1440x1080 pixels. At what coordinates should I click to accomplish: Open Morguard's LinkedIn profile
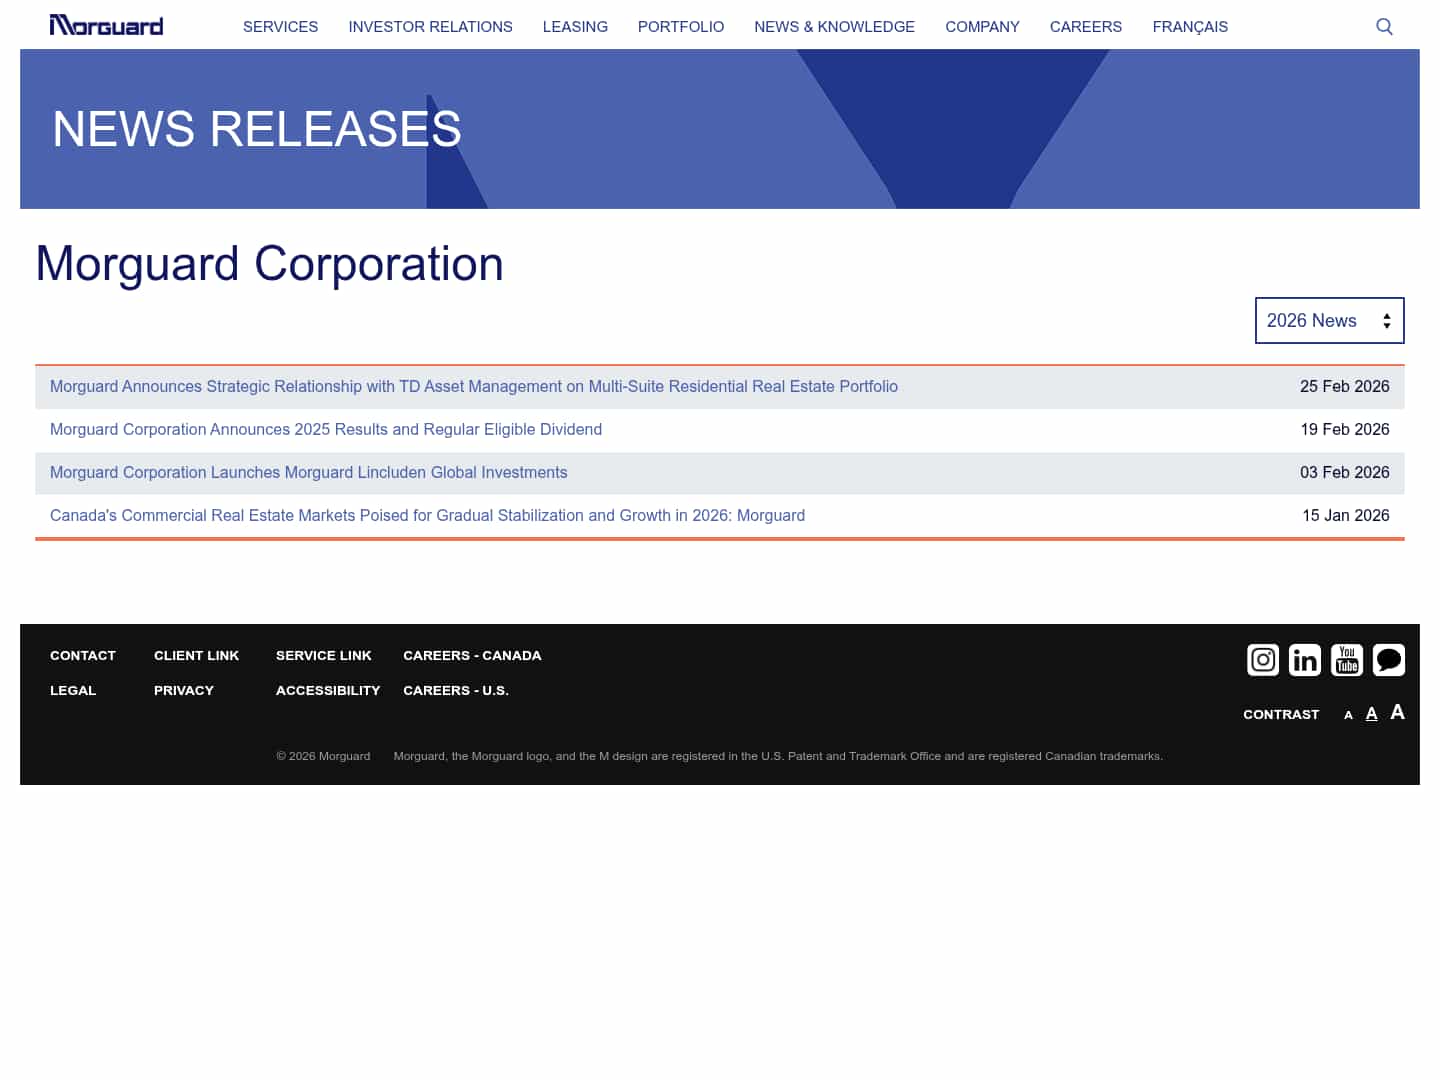pyautogui.click(x=1305, y=660)
